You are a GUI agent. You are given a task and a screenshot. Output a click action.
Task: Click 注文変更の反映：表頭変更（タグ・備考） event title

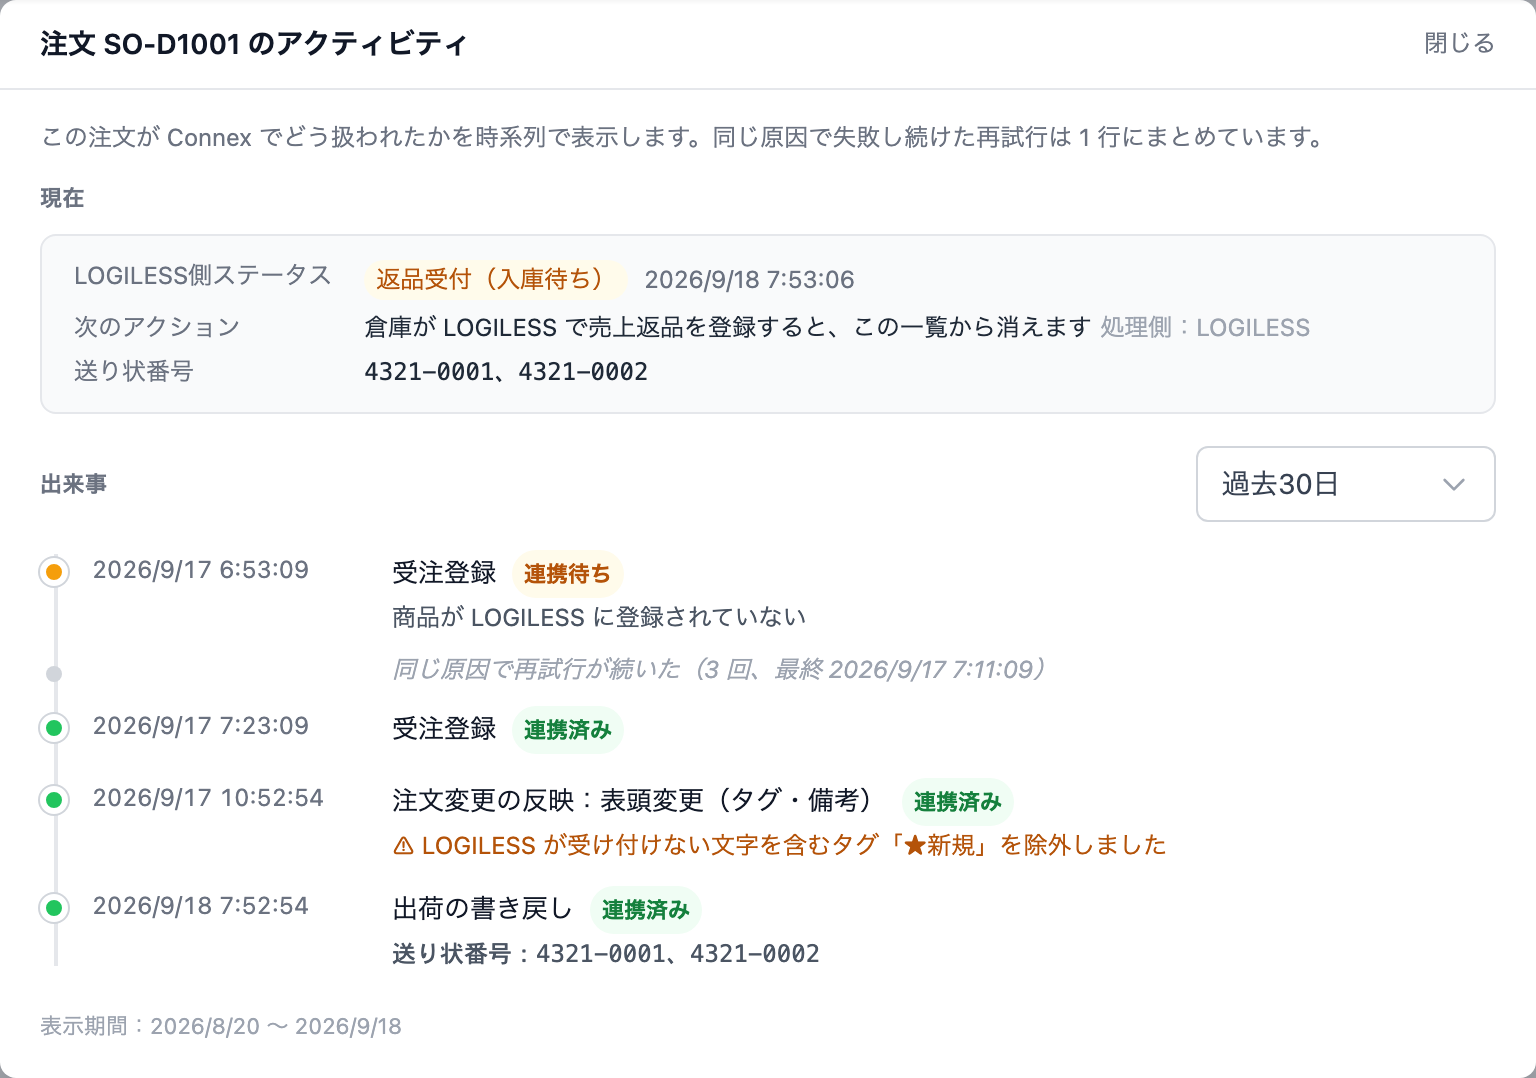click(x=636, y=801)
